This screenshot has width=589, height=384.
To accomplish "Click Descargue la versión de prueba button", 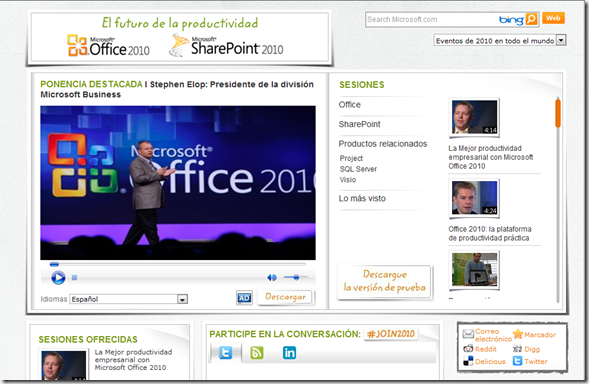I will (385, 281).
